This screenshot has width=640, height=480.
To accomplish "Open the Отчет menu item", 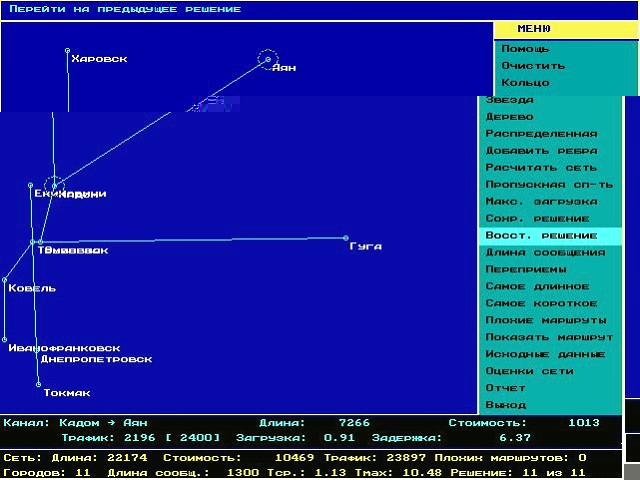I will pos(505,388).
